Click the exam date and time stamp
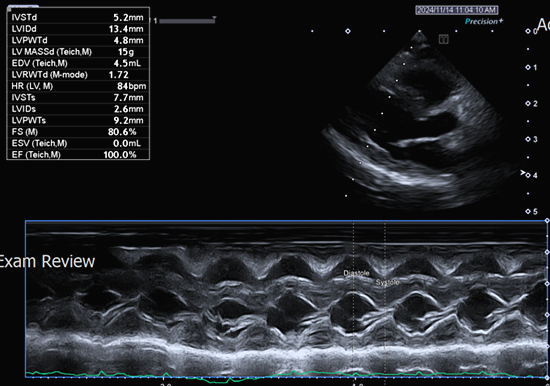The width and height of the screenshot is (550, 386). [457, 10]
